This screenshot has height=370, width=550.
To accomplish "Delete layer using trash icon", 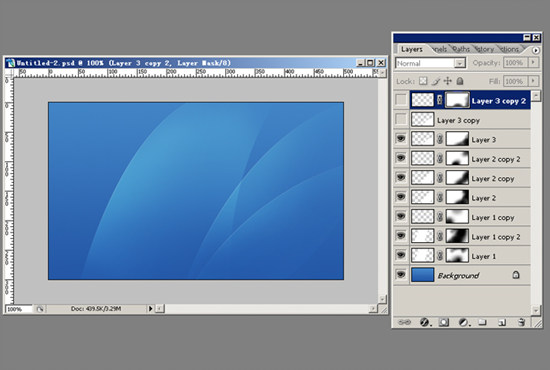I will pos(521,322).
